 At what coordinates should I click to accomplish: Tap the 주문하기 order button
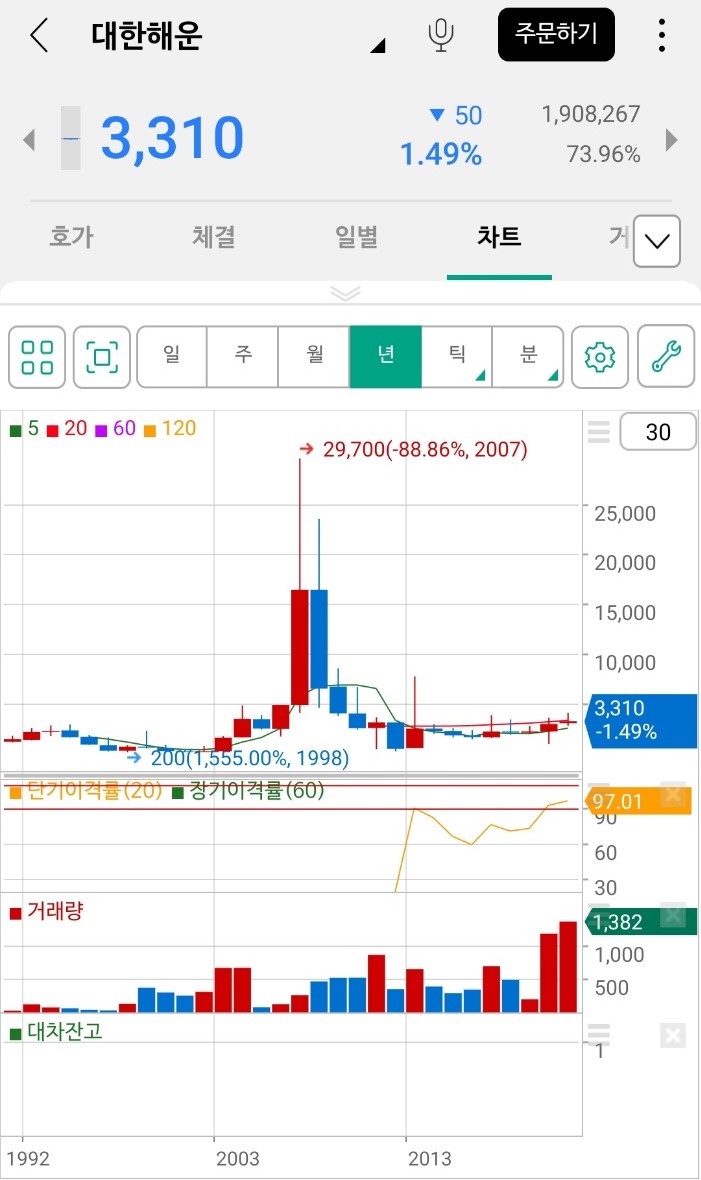pyautogui.click(x=556, y=34)
